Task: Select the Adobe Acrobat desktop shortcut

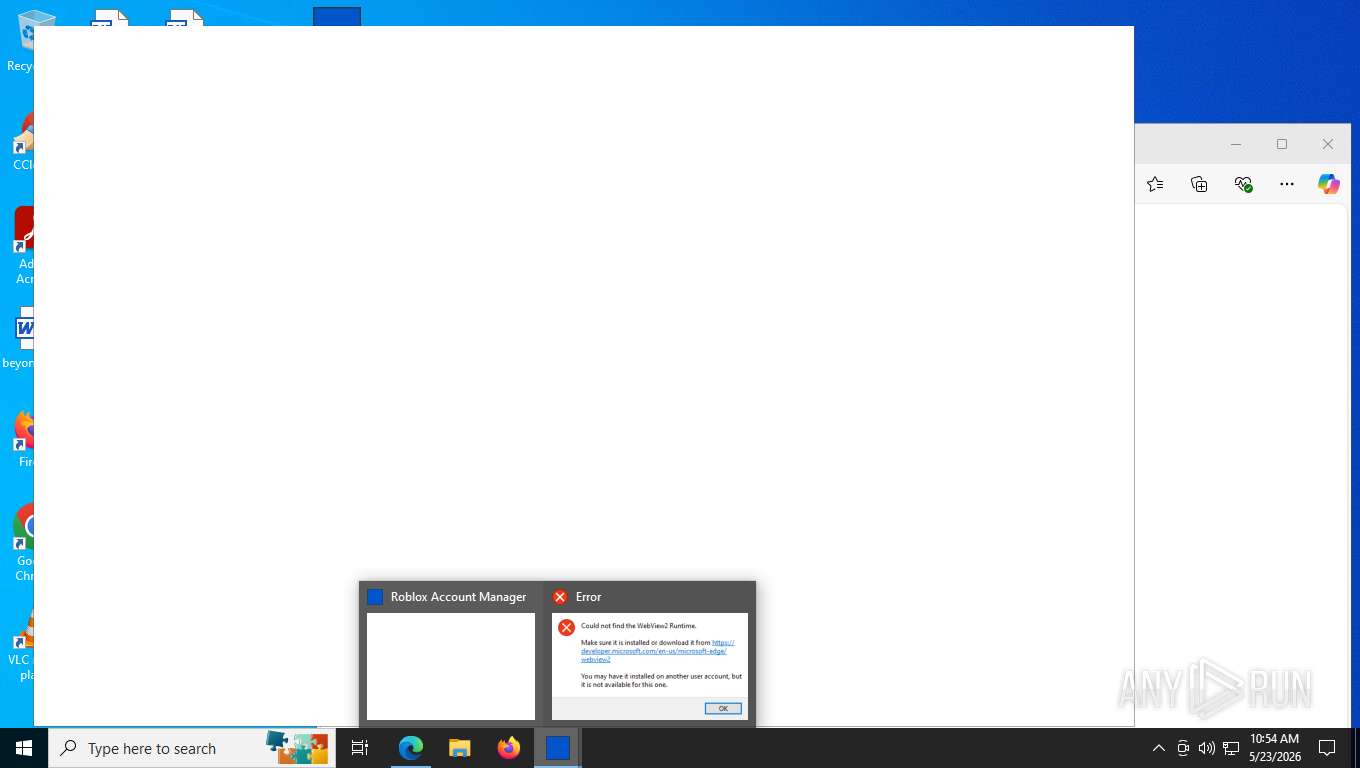Action: click(x=22, y=246)
